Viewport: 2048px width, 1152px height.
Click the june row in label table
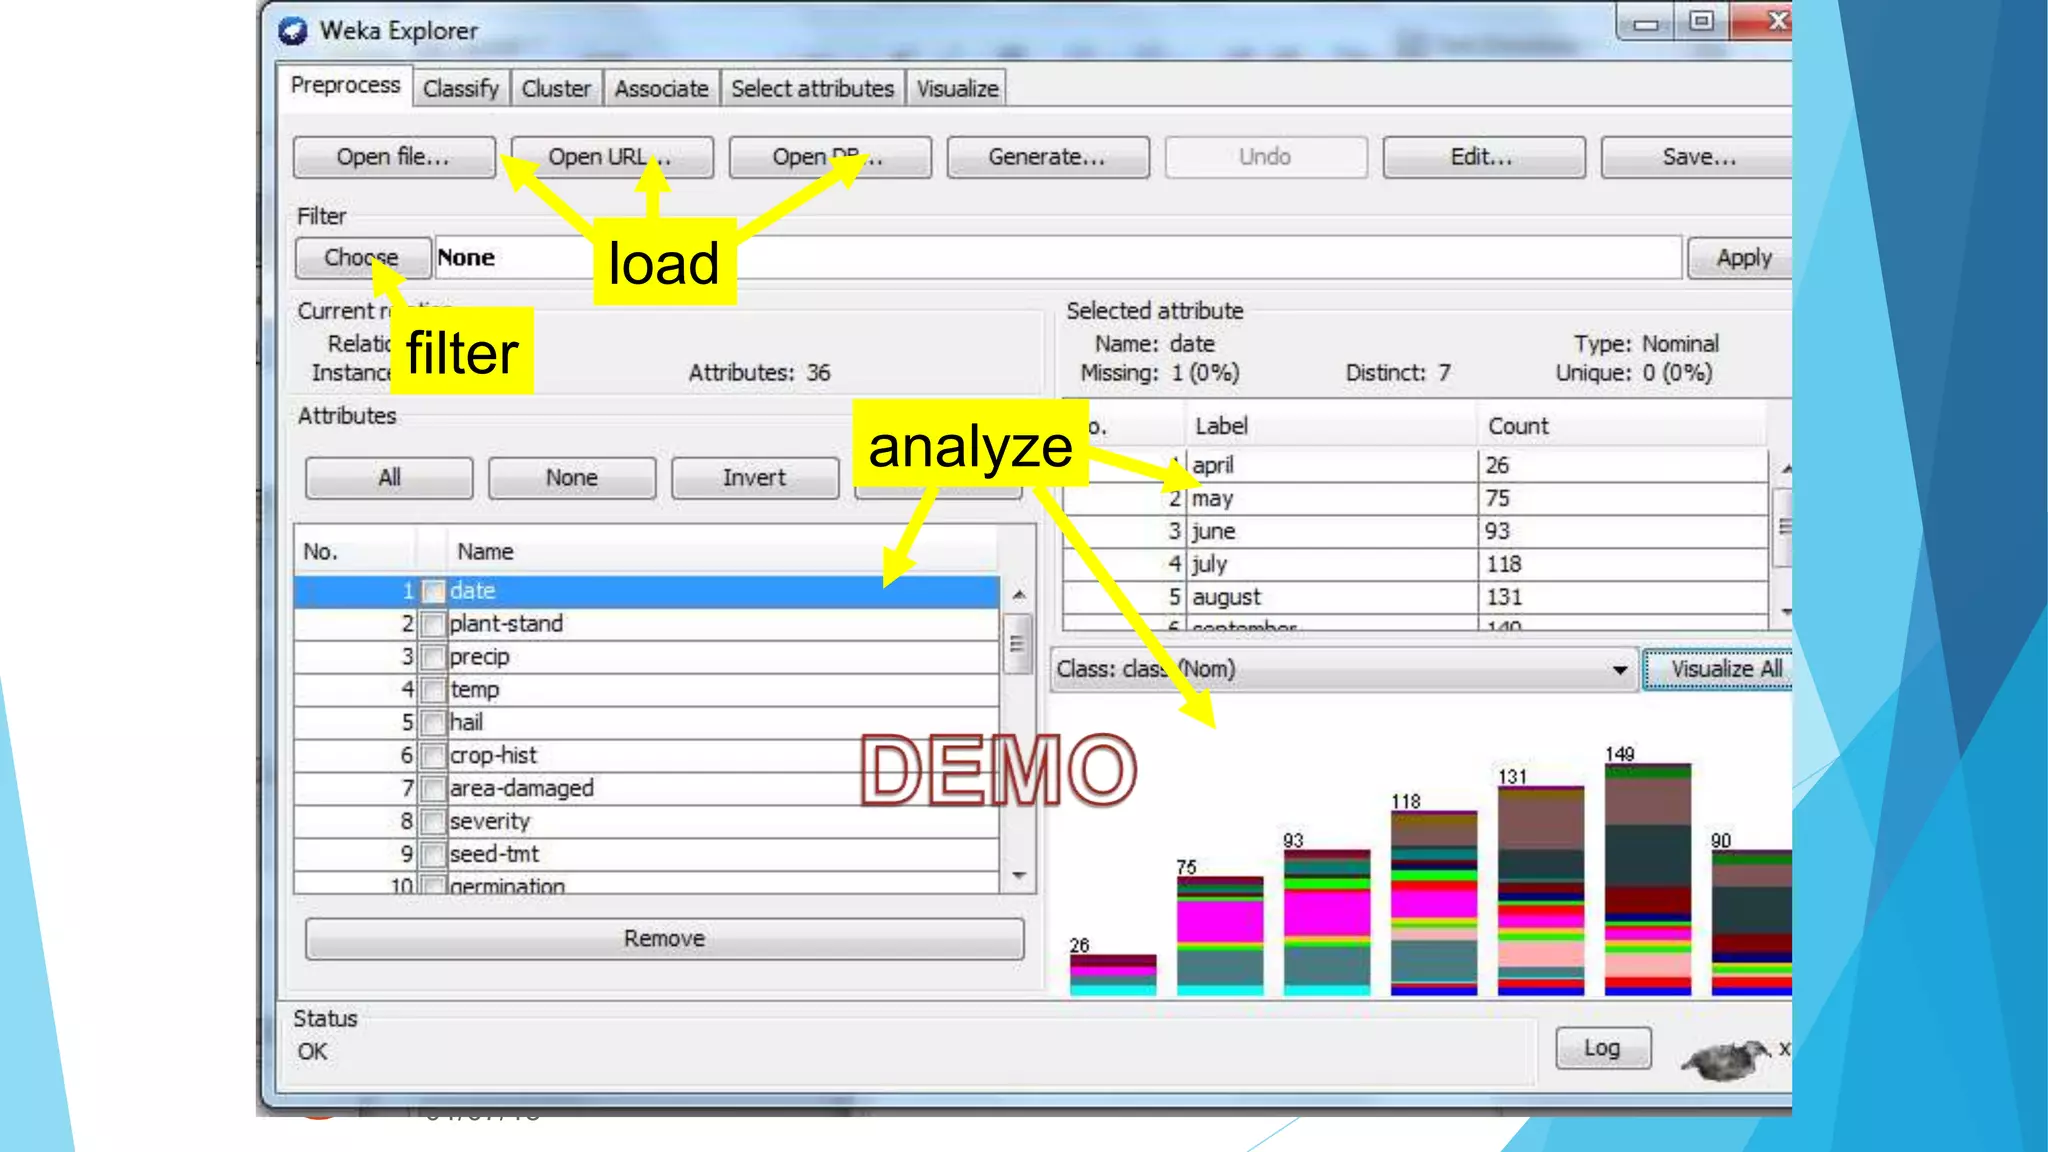1415,531
